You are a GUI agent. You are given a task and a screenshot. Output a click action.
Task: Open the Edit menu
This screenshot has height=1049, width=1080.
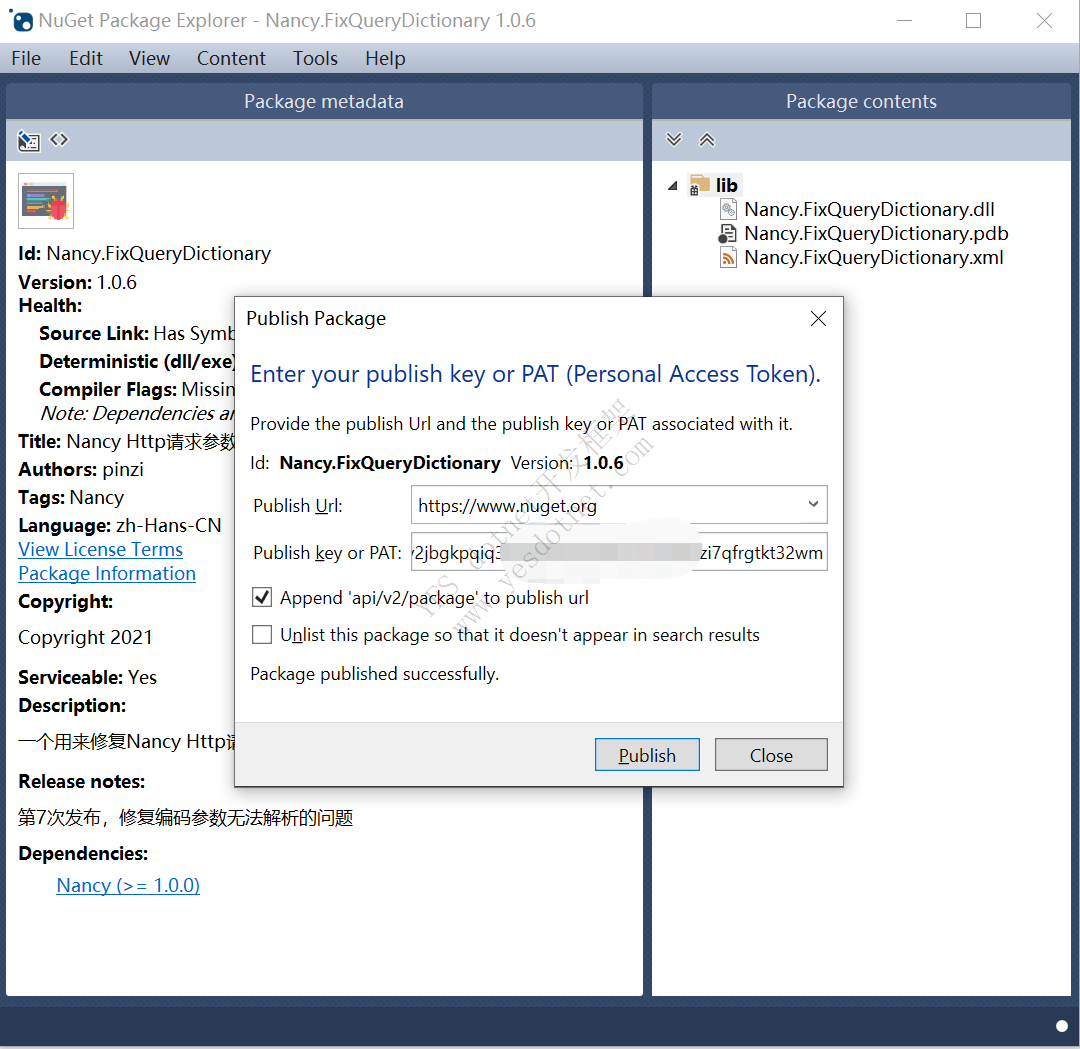pos(85,59)
